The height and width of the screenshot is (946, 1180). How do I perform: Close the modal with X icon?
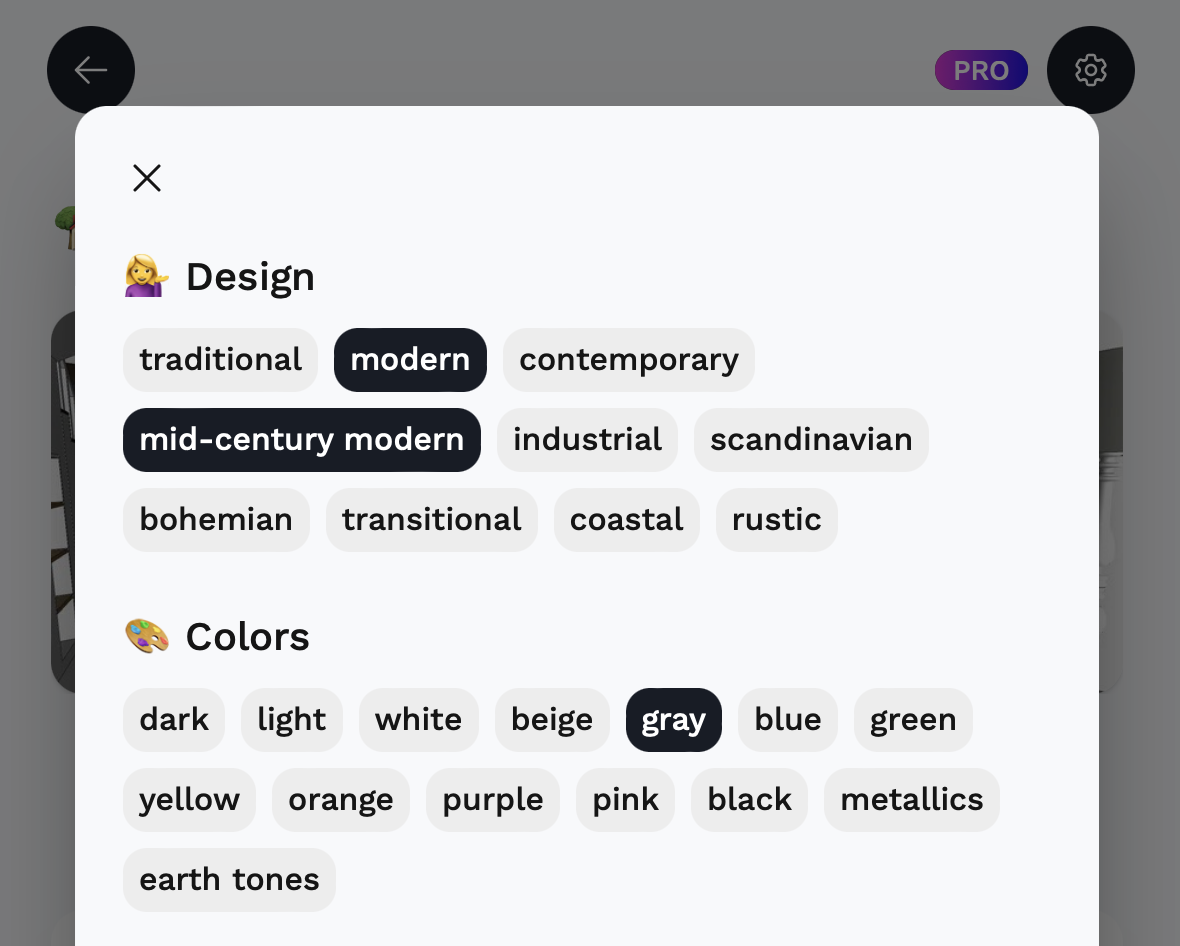point(147,178)
